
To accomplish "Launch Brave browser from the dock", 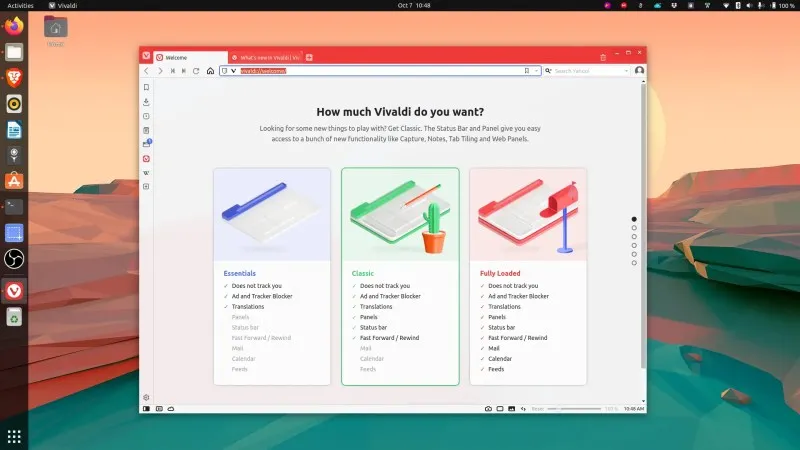I will [x=14, y=78].
